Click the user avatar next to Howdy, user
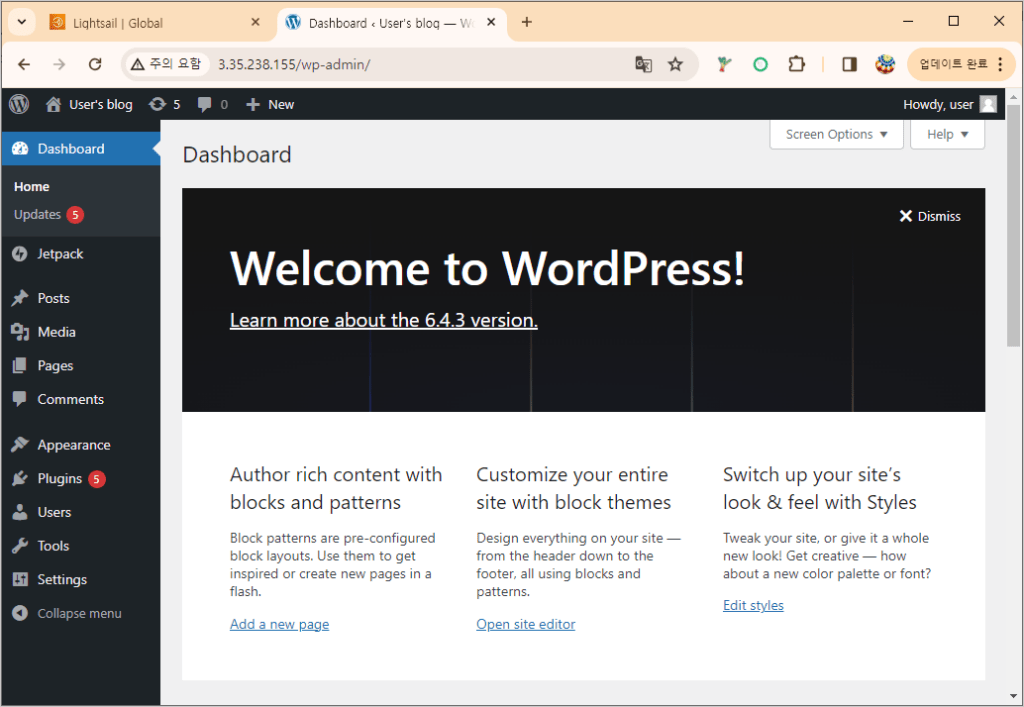 [x=988, y=104]
